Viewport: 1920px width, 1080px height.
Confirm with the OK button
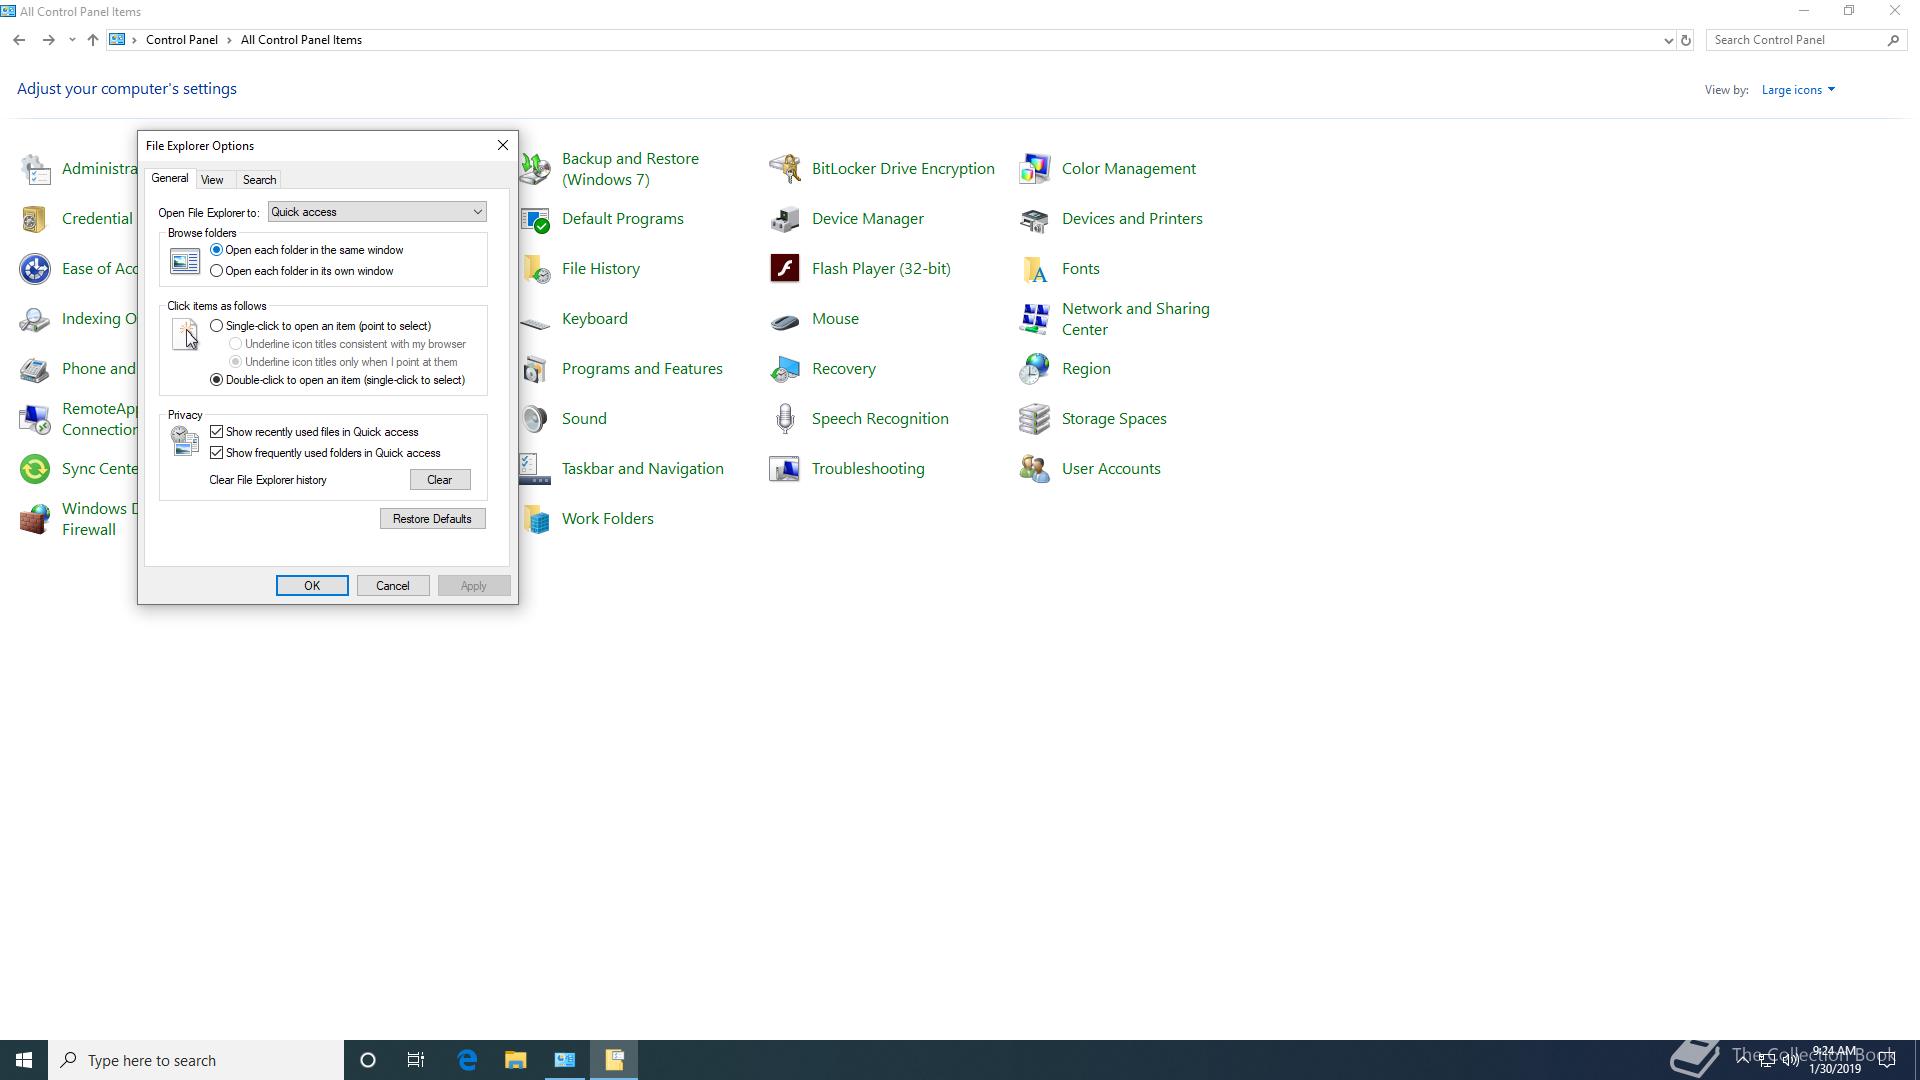[312, 586]
